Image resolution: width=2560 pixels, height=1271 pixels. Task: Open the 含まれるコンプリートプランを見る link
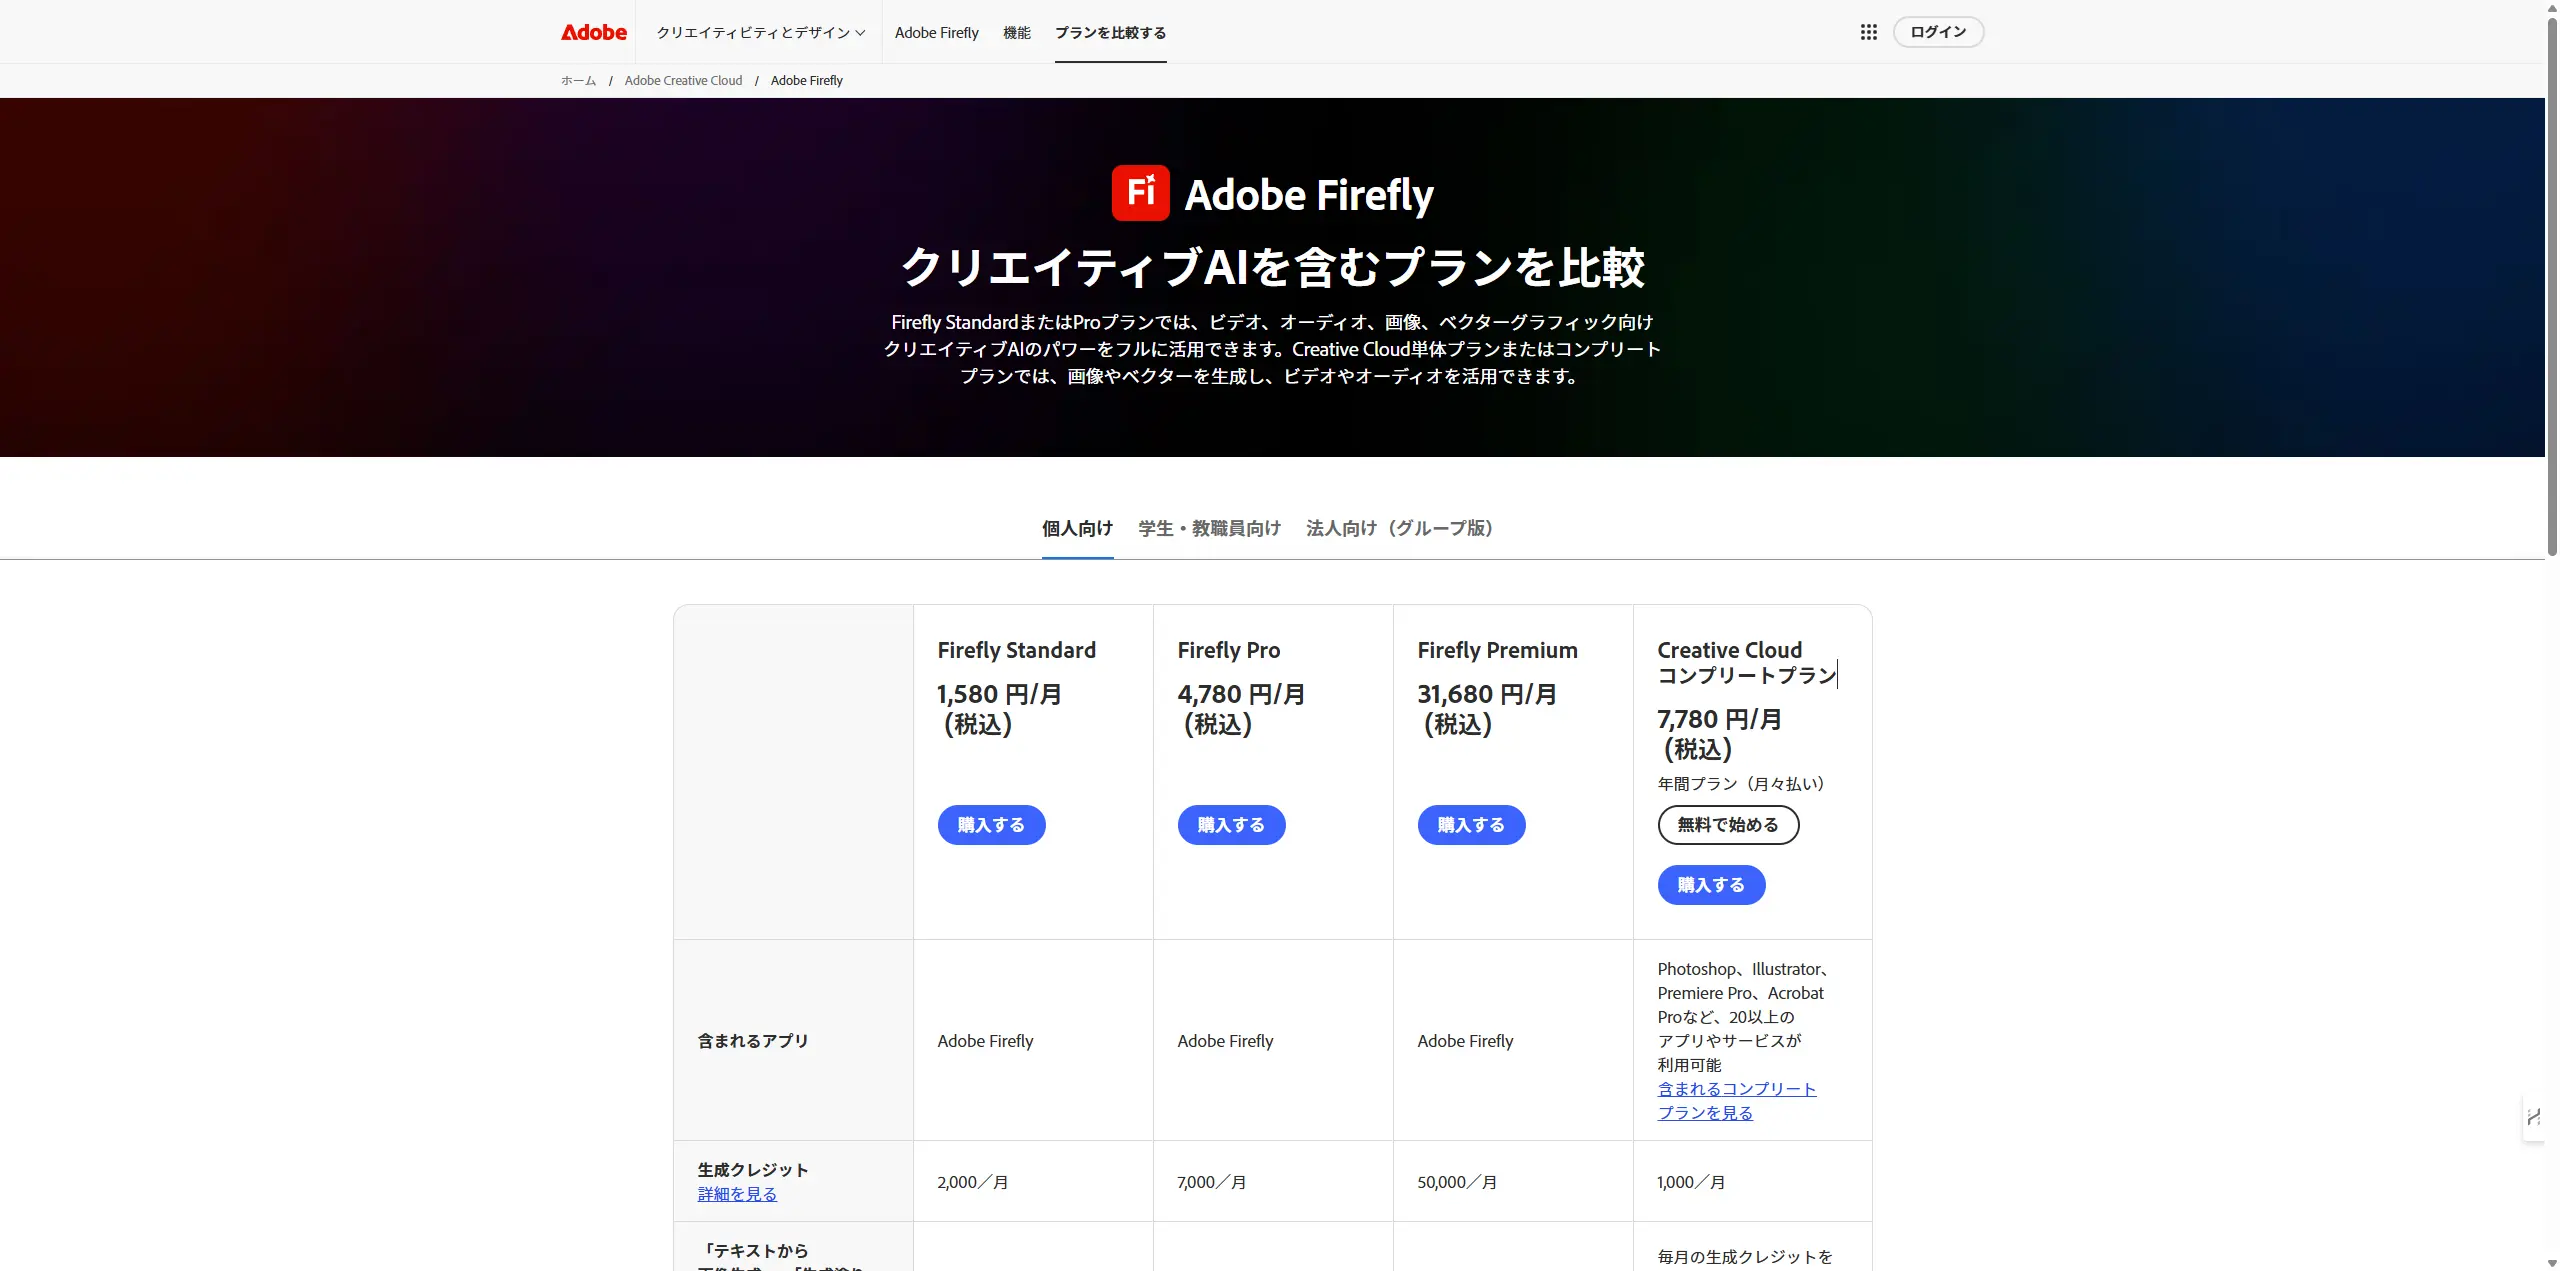1736,1101
